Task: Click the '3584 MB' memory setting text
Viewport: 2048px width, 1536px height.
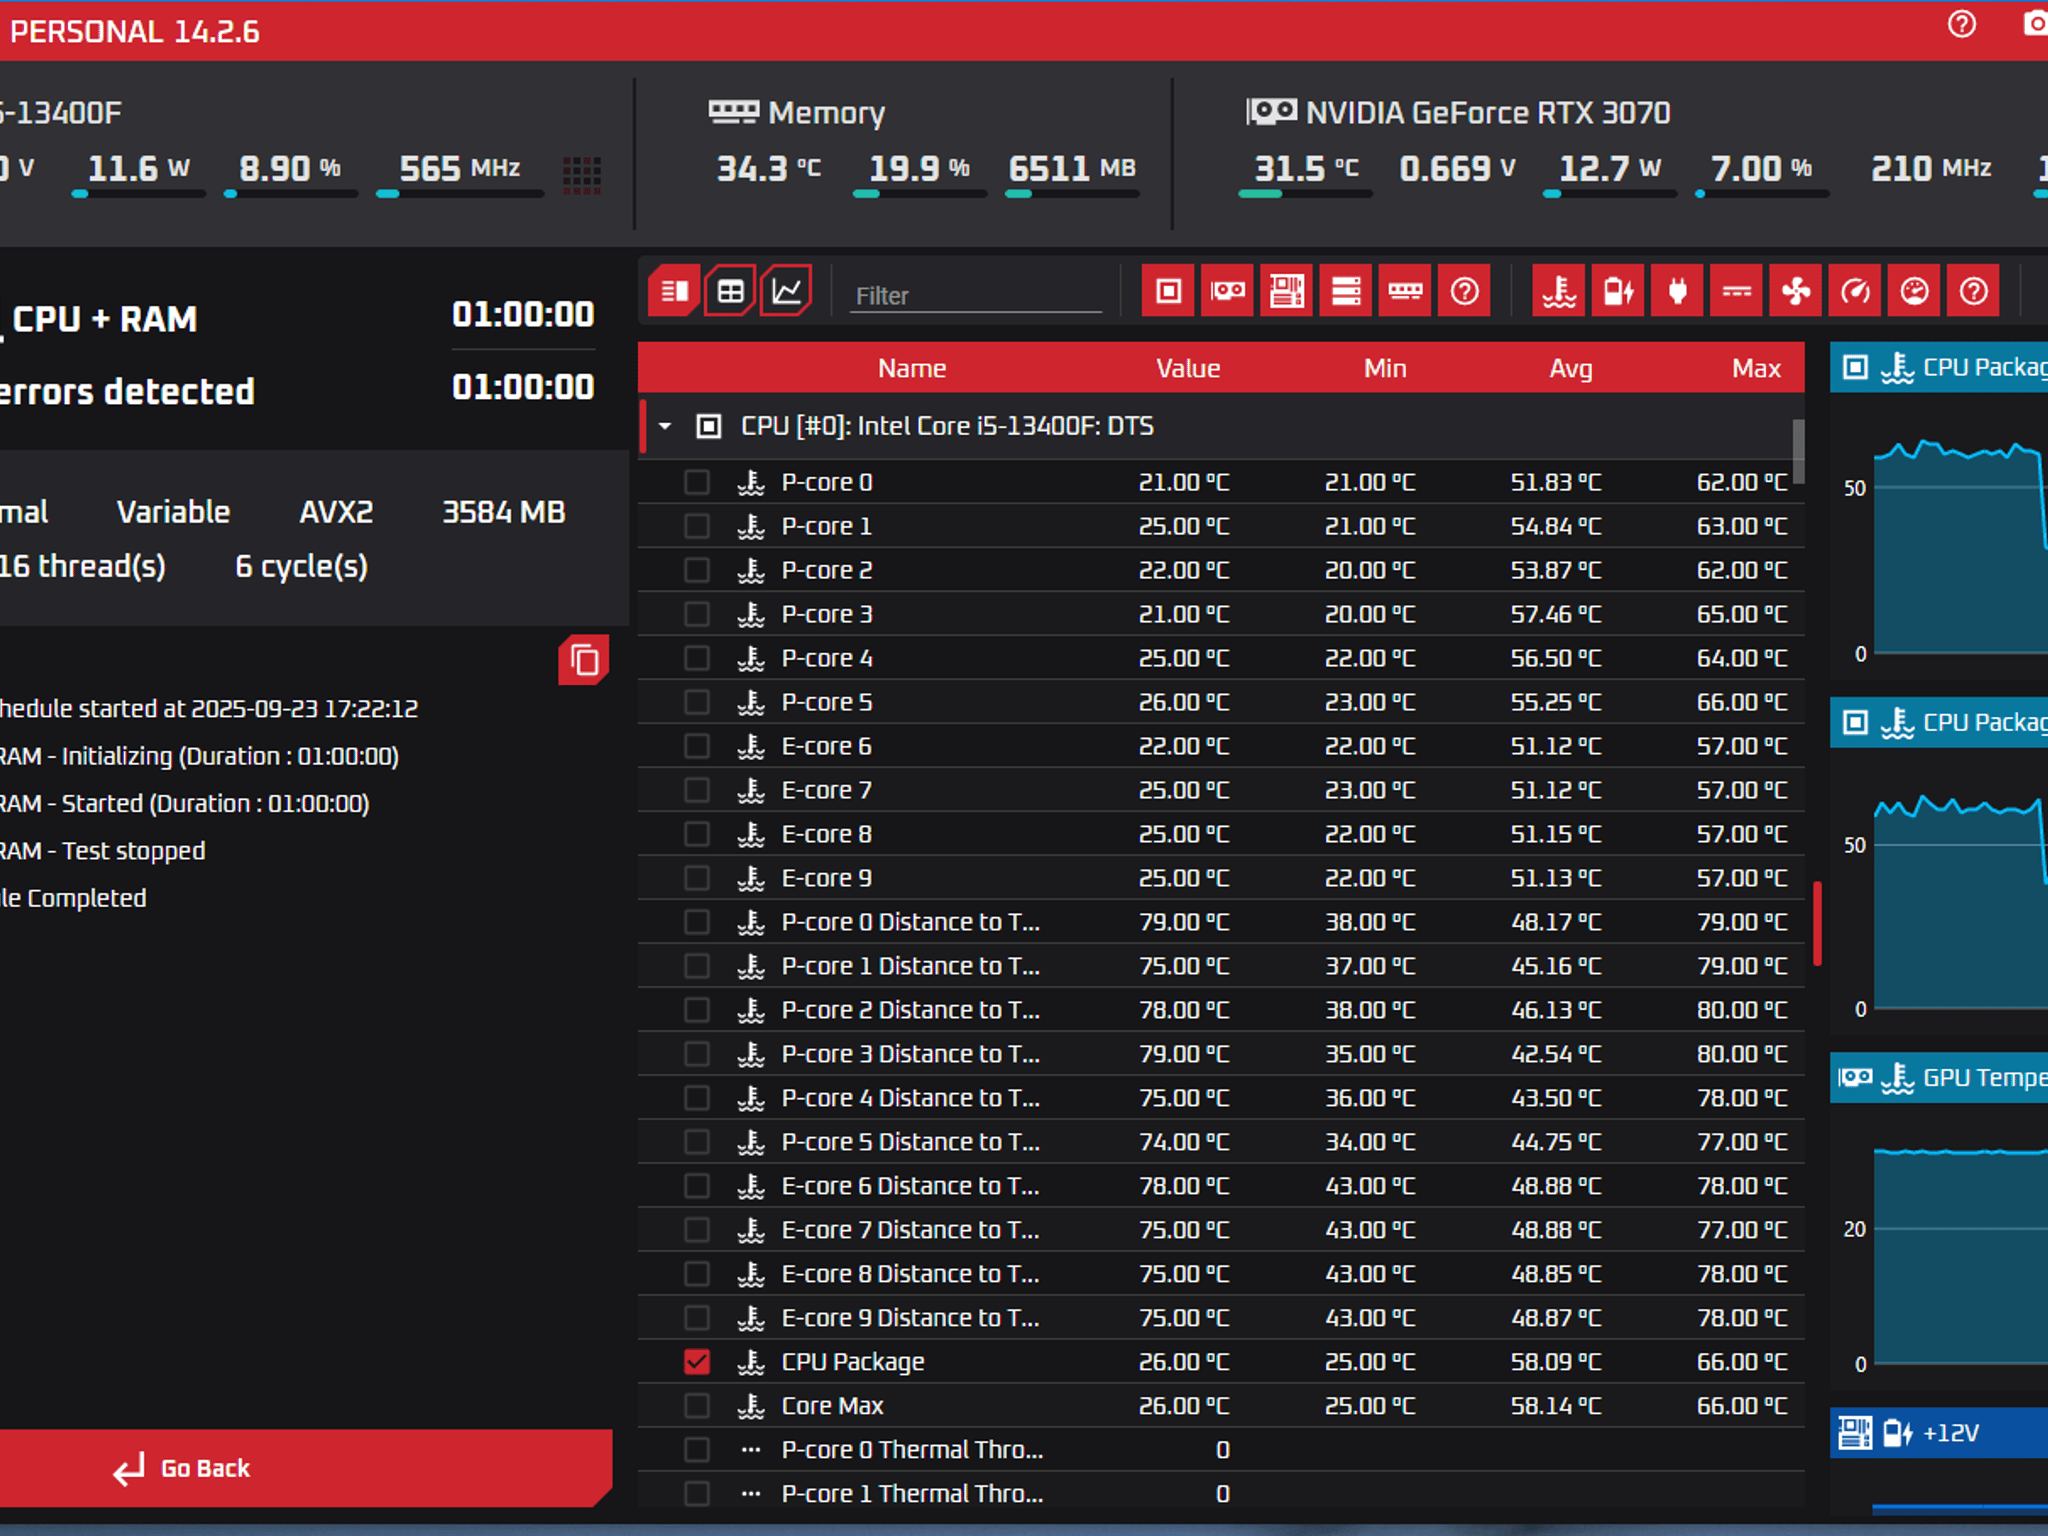Action: coord(504,512)
